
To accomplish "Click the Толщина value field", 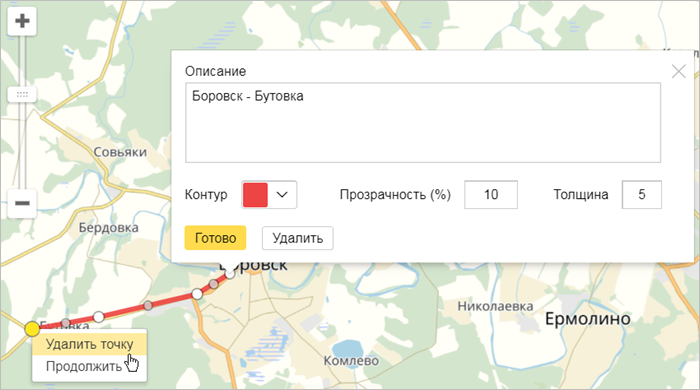I will pyautogui.click(x=642, y=195).
